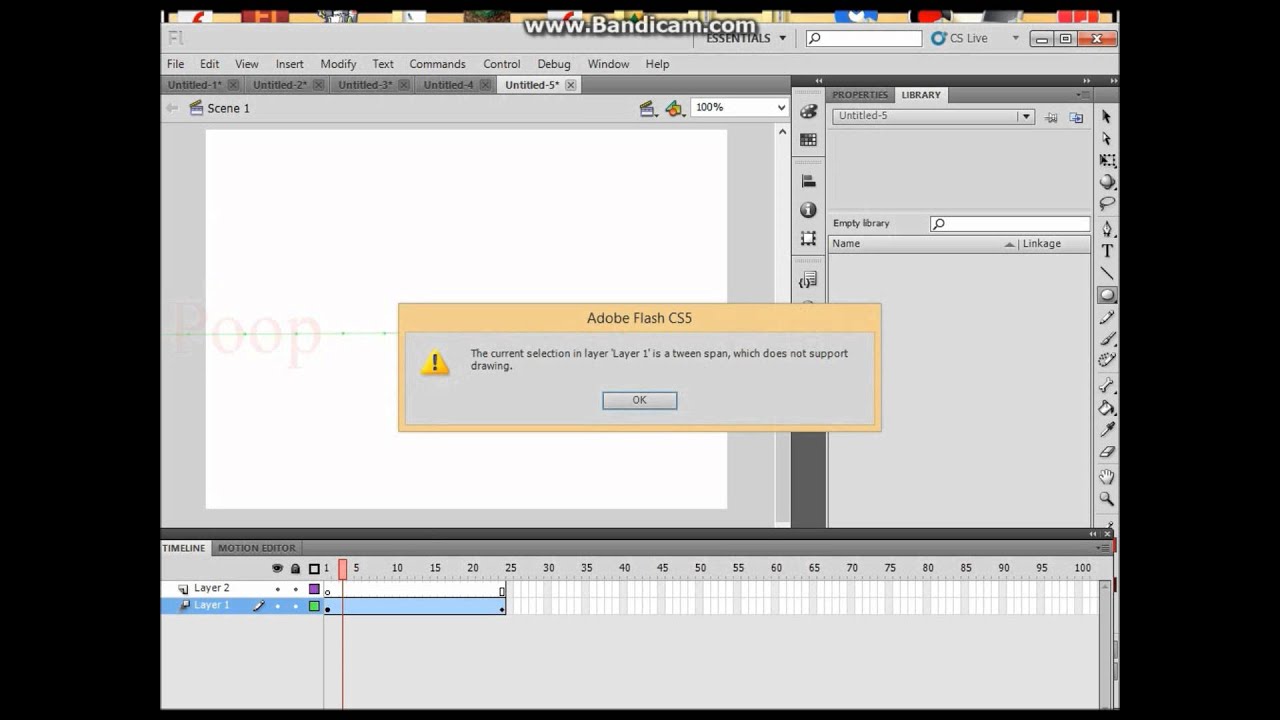
Task: Select the Bone tool
Action: click(1107, 386)
